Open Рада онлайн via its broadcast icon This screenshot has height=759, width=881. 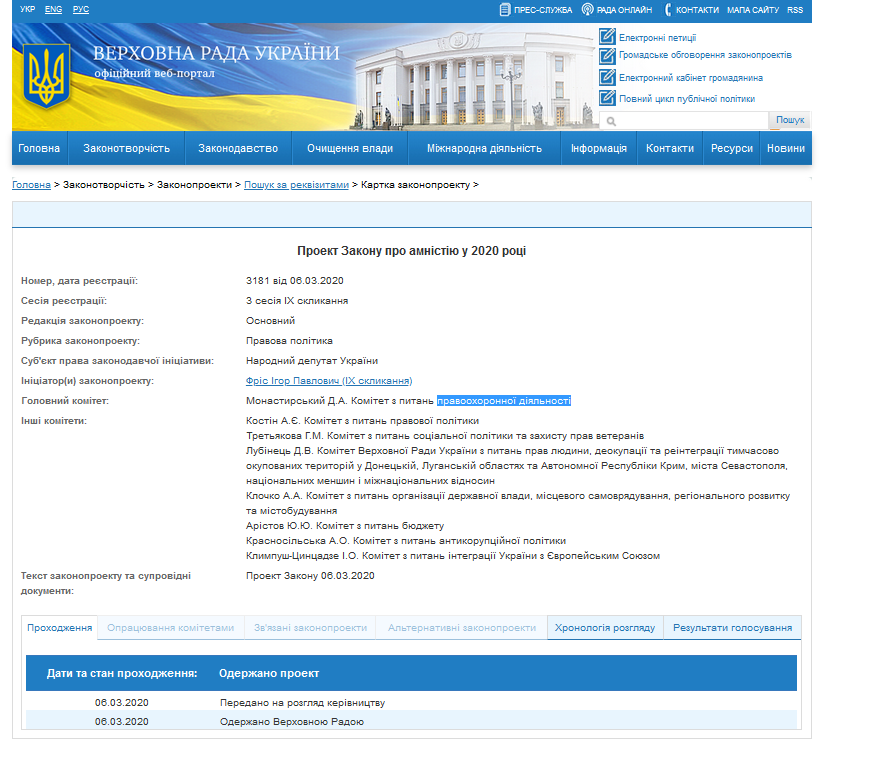tap(587, 10)
